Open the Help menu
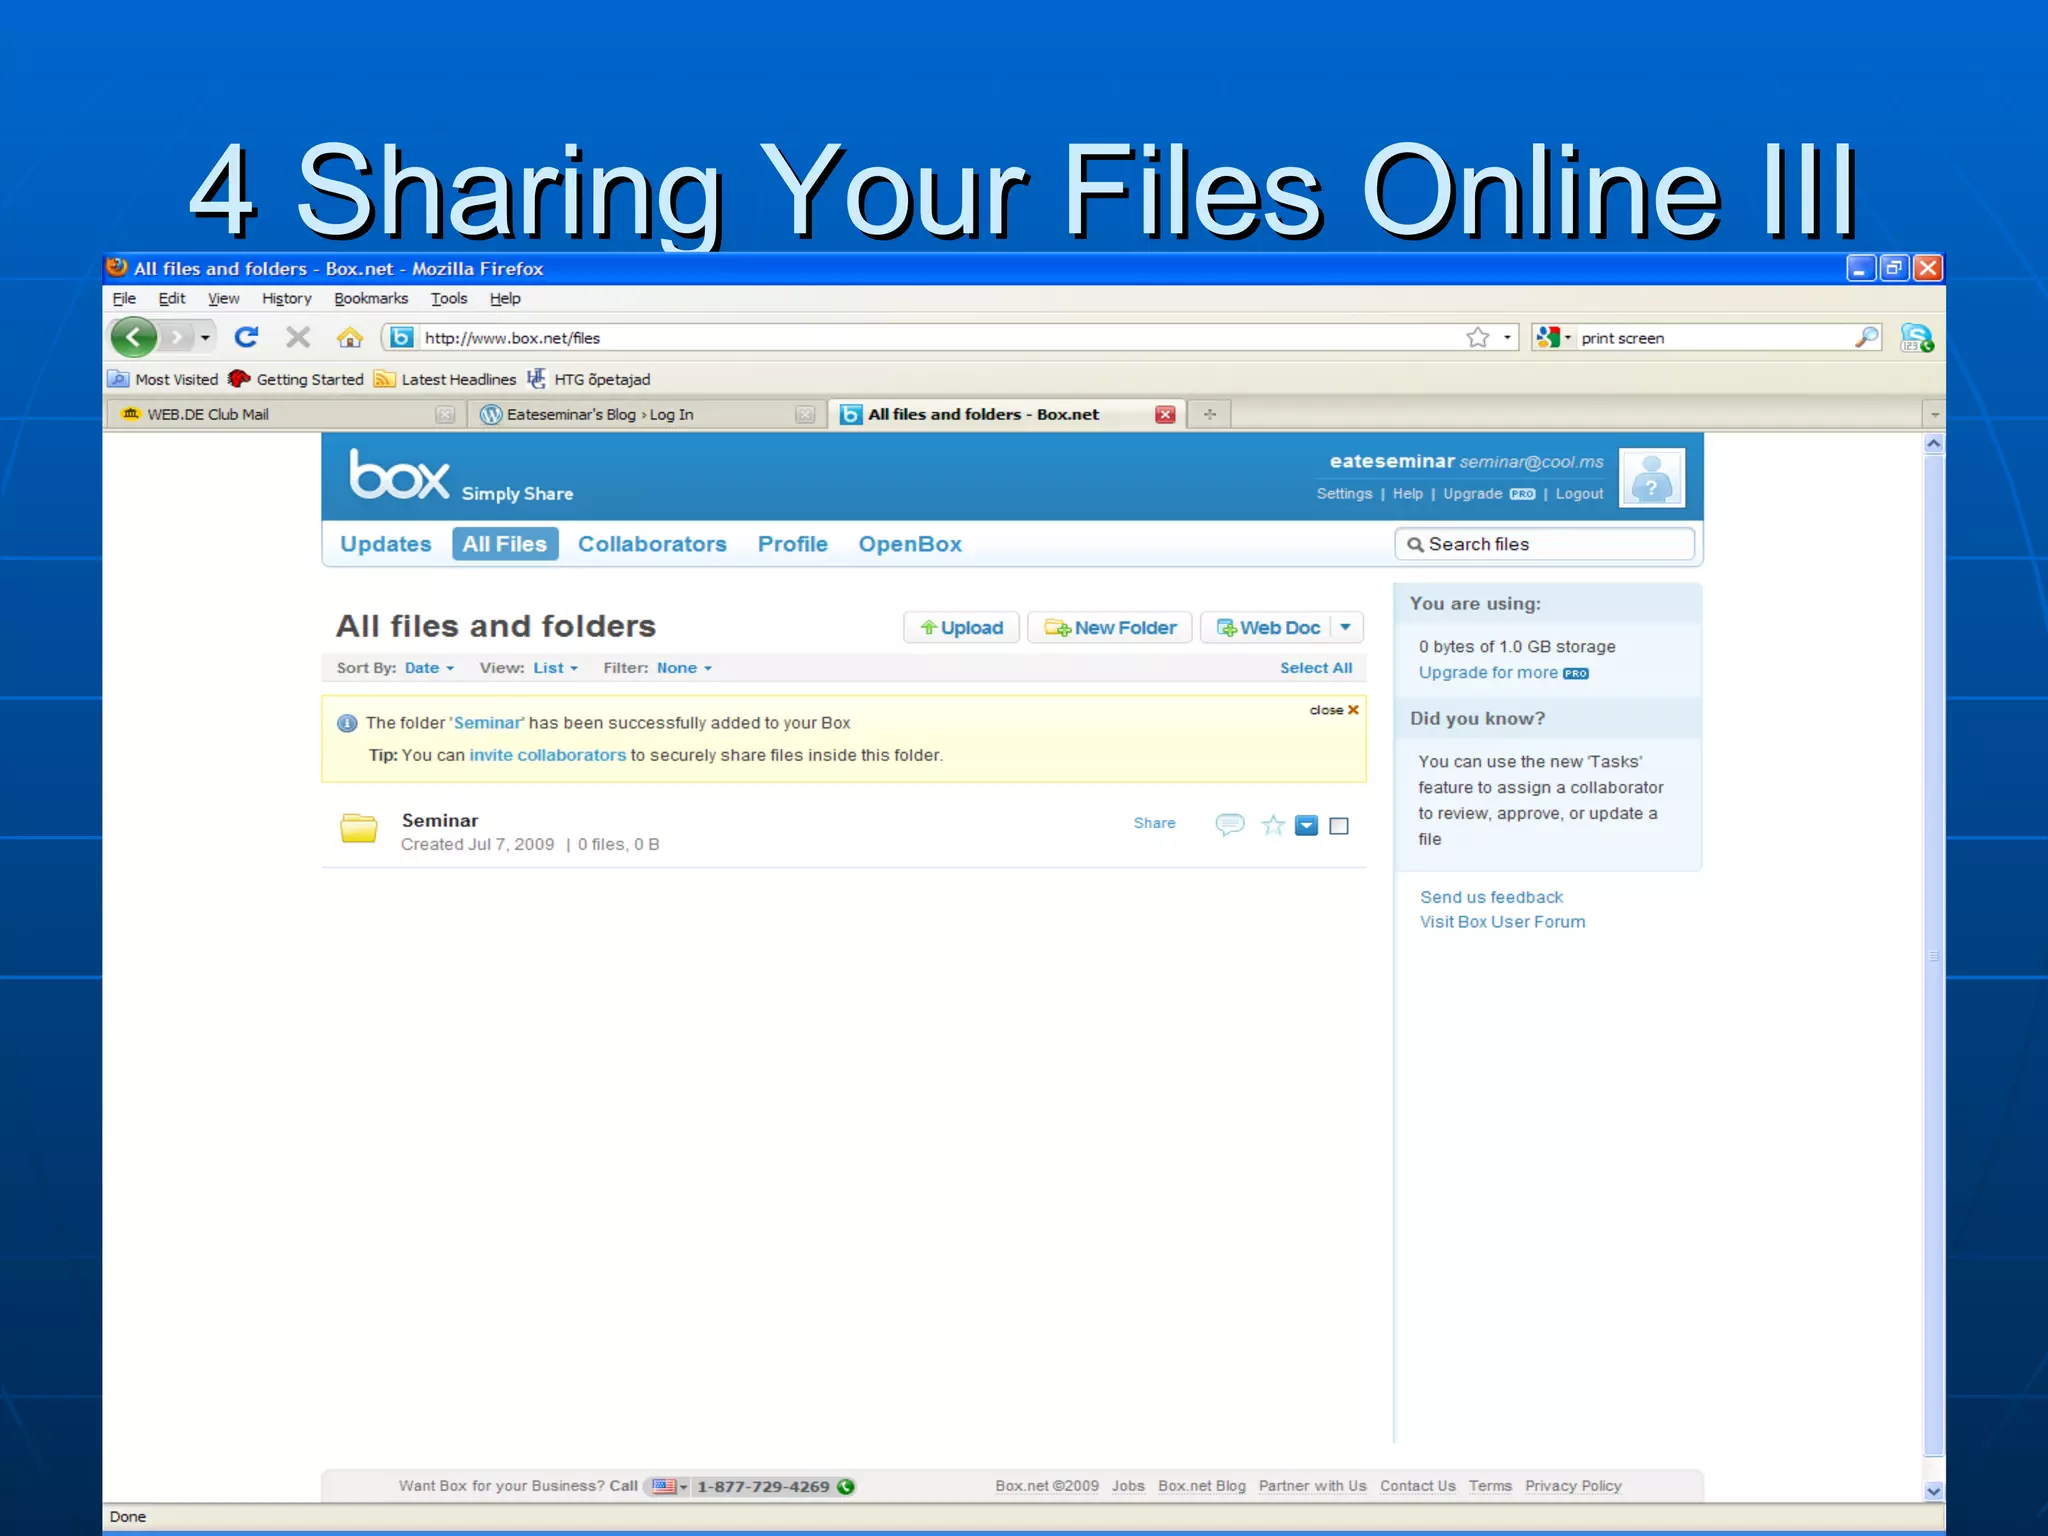Image resolution: width=2048 pixels, height=1536 pixels. [x=505, y=298]
